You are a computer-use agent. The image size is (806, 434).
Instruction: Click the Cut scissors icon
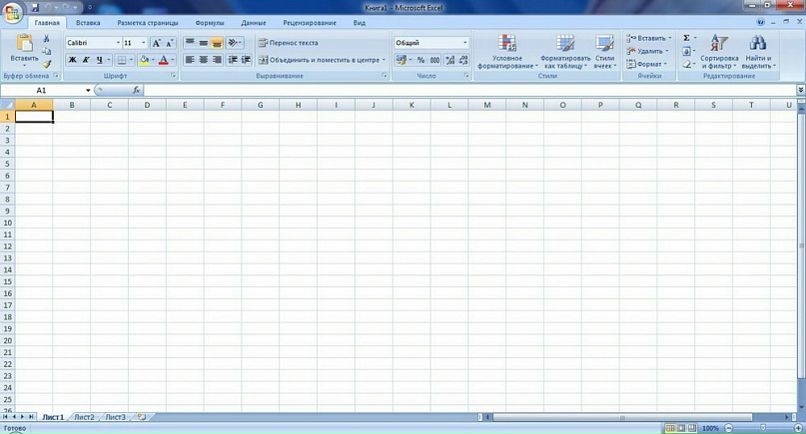(46, 39)
